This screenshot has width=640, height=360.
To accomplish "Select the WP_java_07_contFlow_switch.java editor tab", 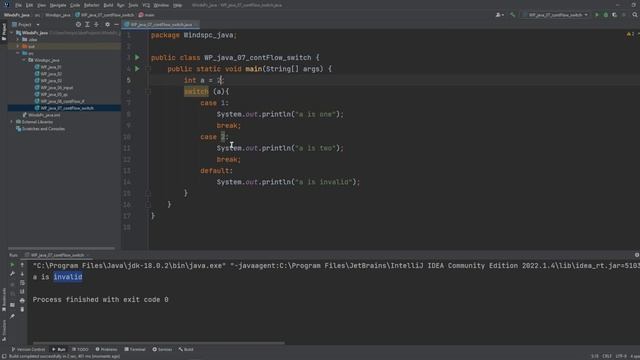I will (x=161, y=24).
